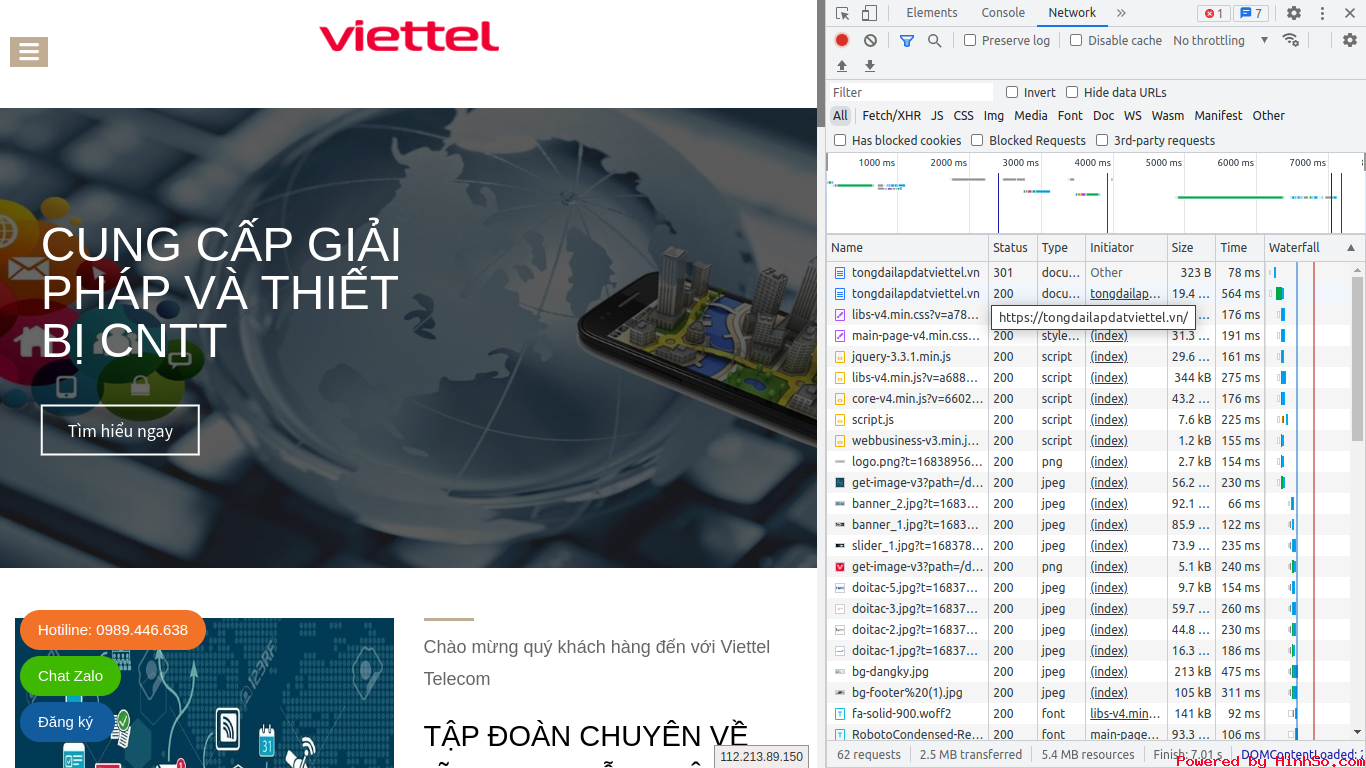Select the script.js request row

[x=1089, y=420]
